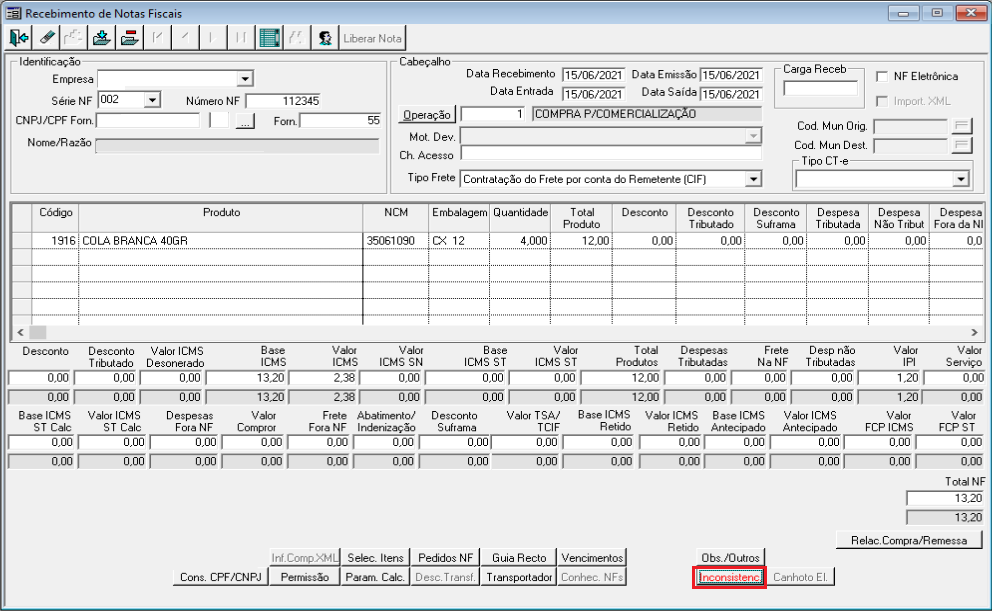
Task: Click the Transportador button
Action: (x=519, y=577)
